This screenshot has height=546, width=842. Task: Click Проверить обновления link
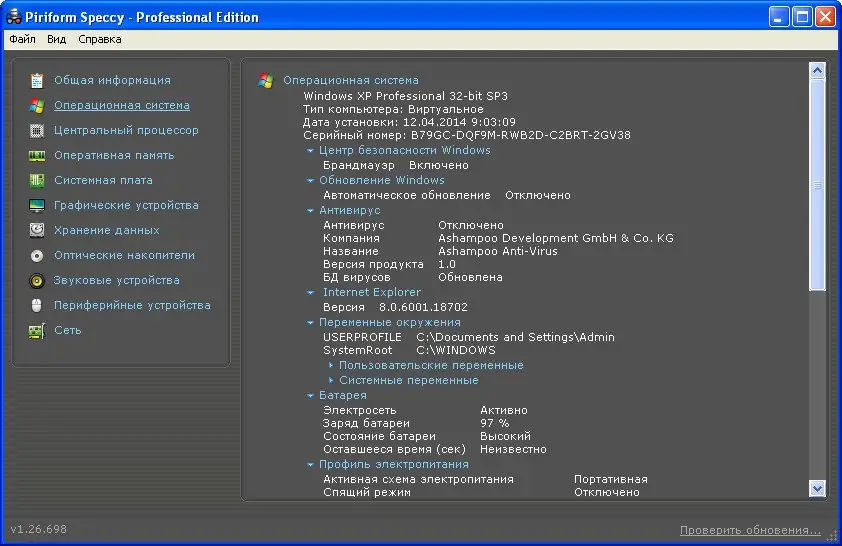coord(750,530)
